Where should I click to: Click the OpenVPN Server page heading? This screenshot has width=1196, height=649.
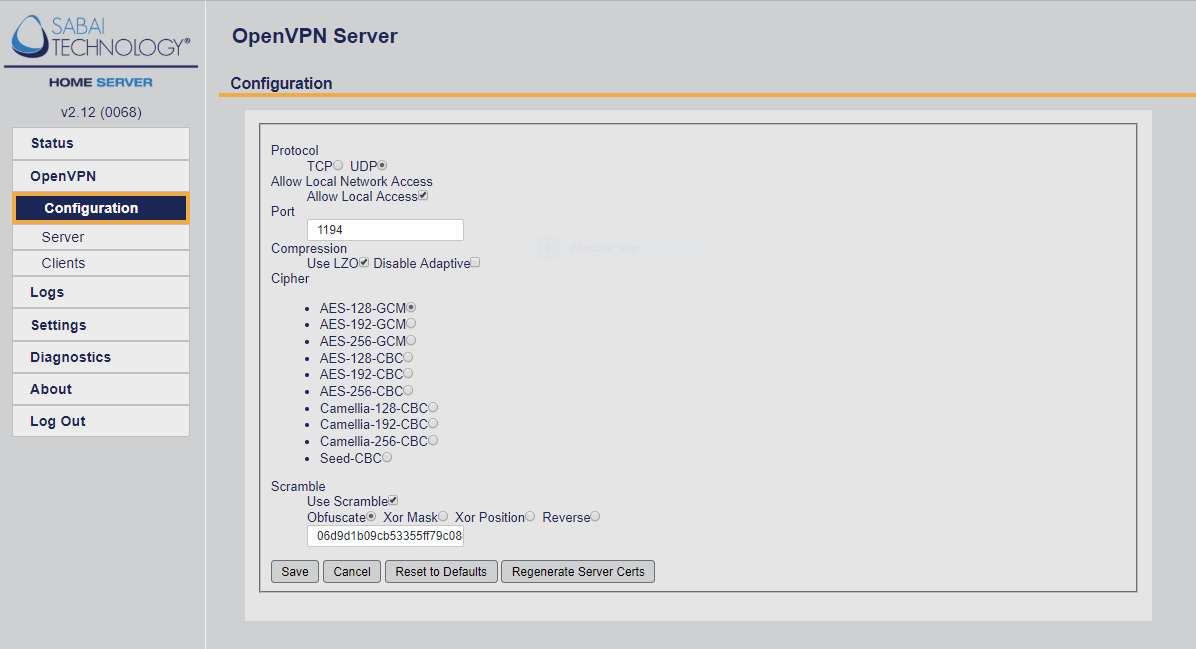[314, 36]
